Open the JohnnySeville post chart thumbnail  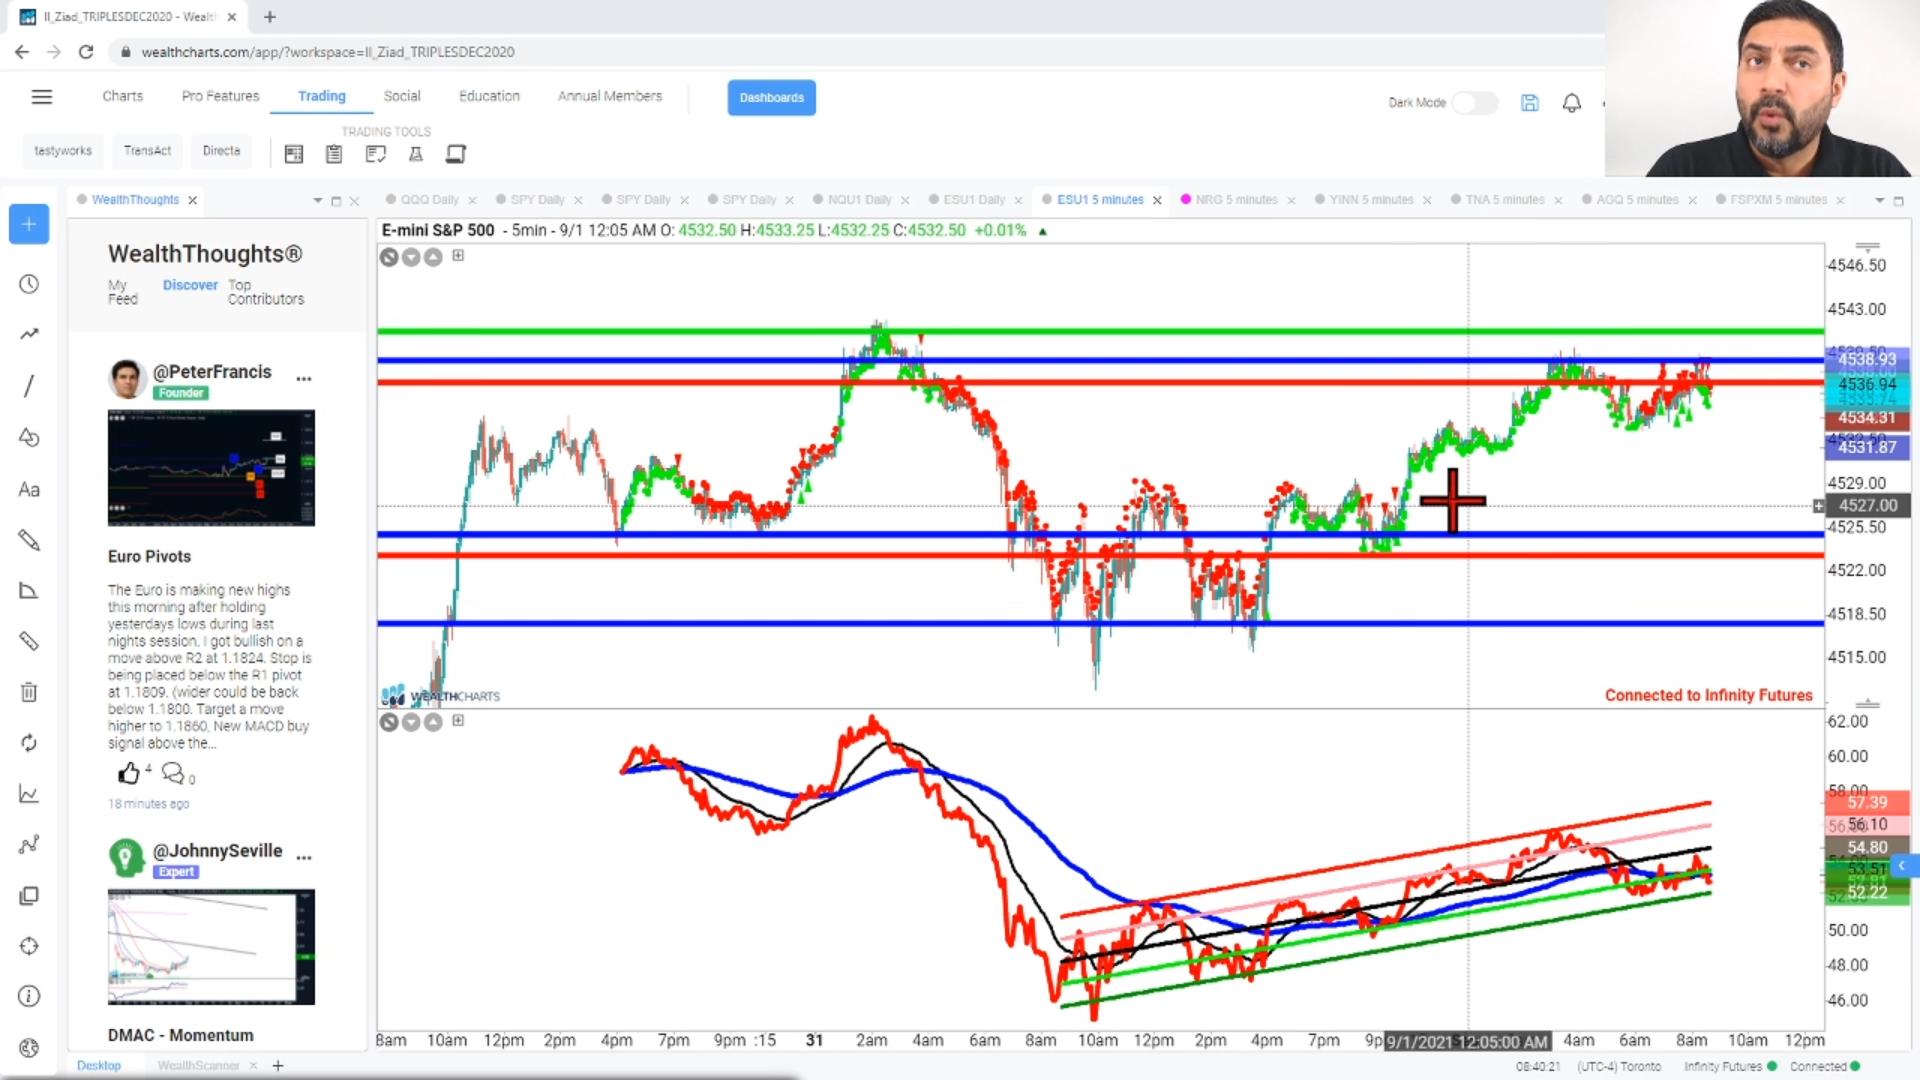pos(211,947)
